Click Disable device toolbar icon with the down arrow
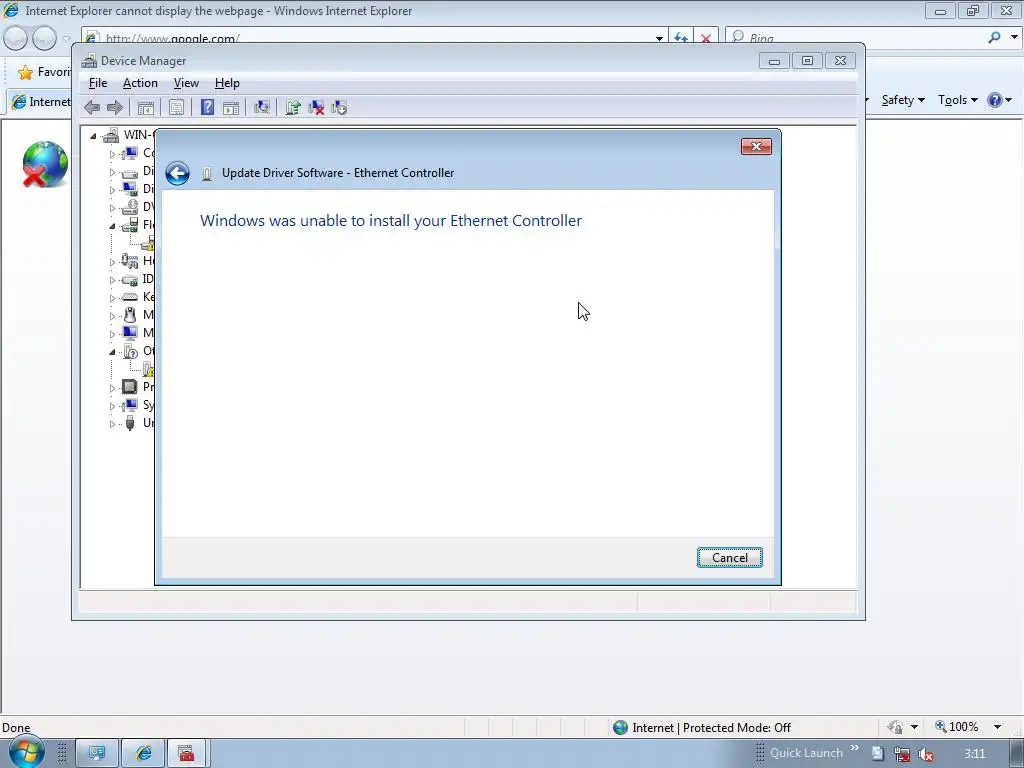 (x=339, y=108)
